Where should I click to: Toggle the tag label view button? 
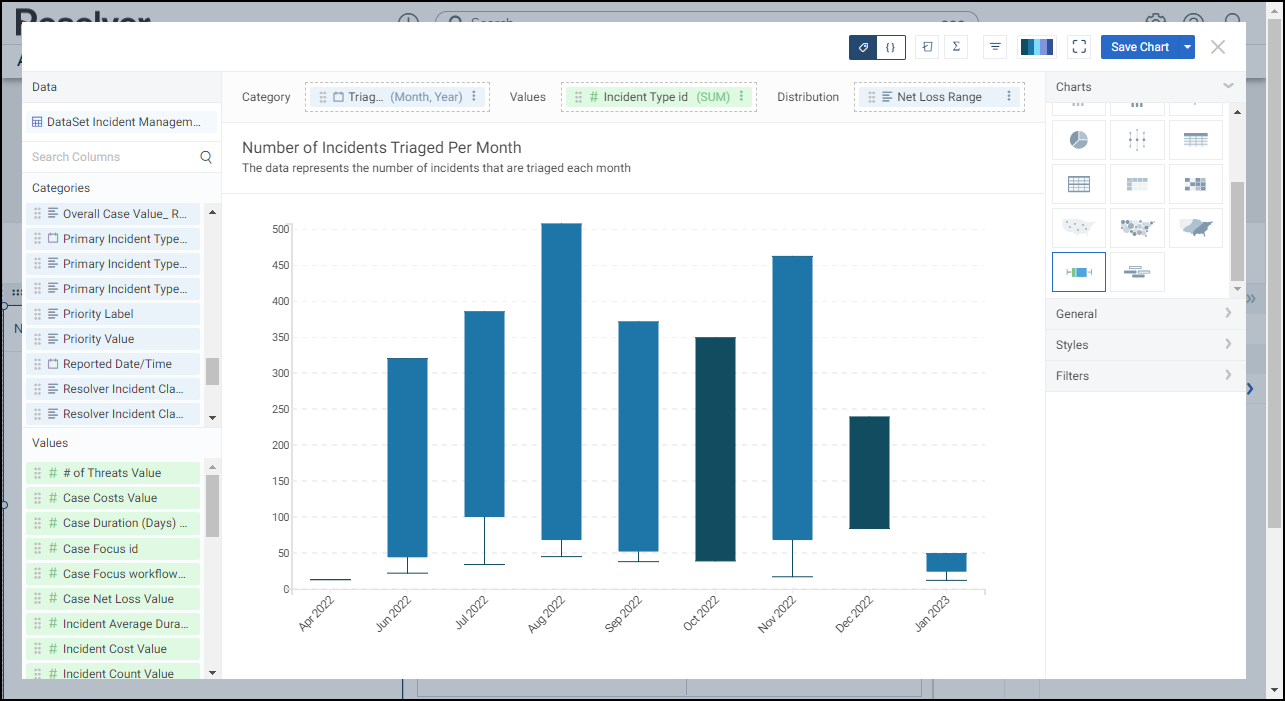point(863,47)
